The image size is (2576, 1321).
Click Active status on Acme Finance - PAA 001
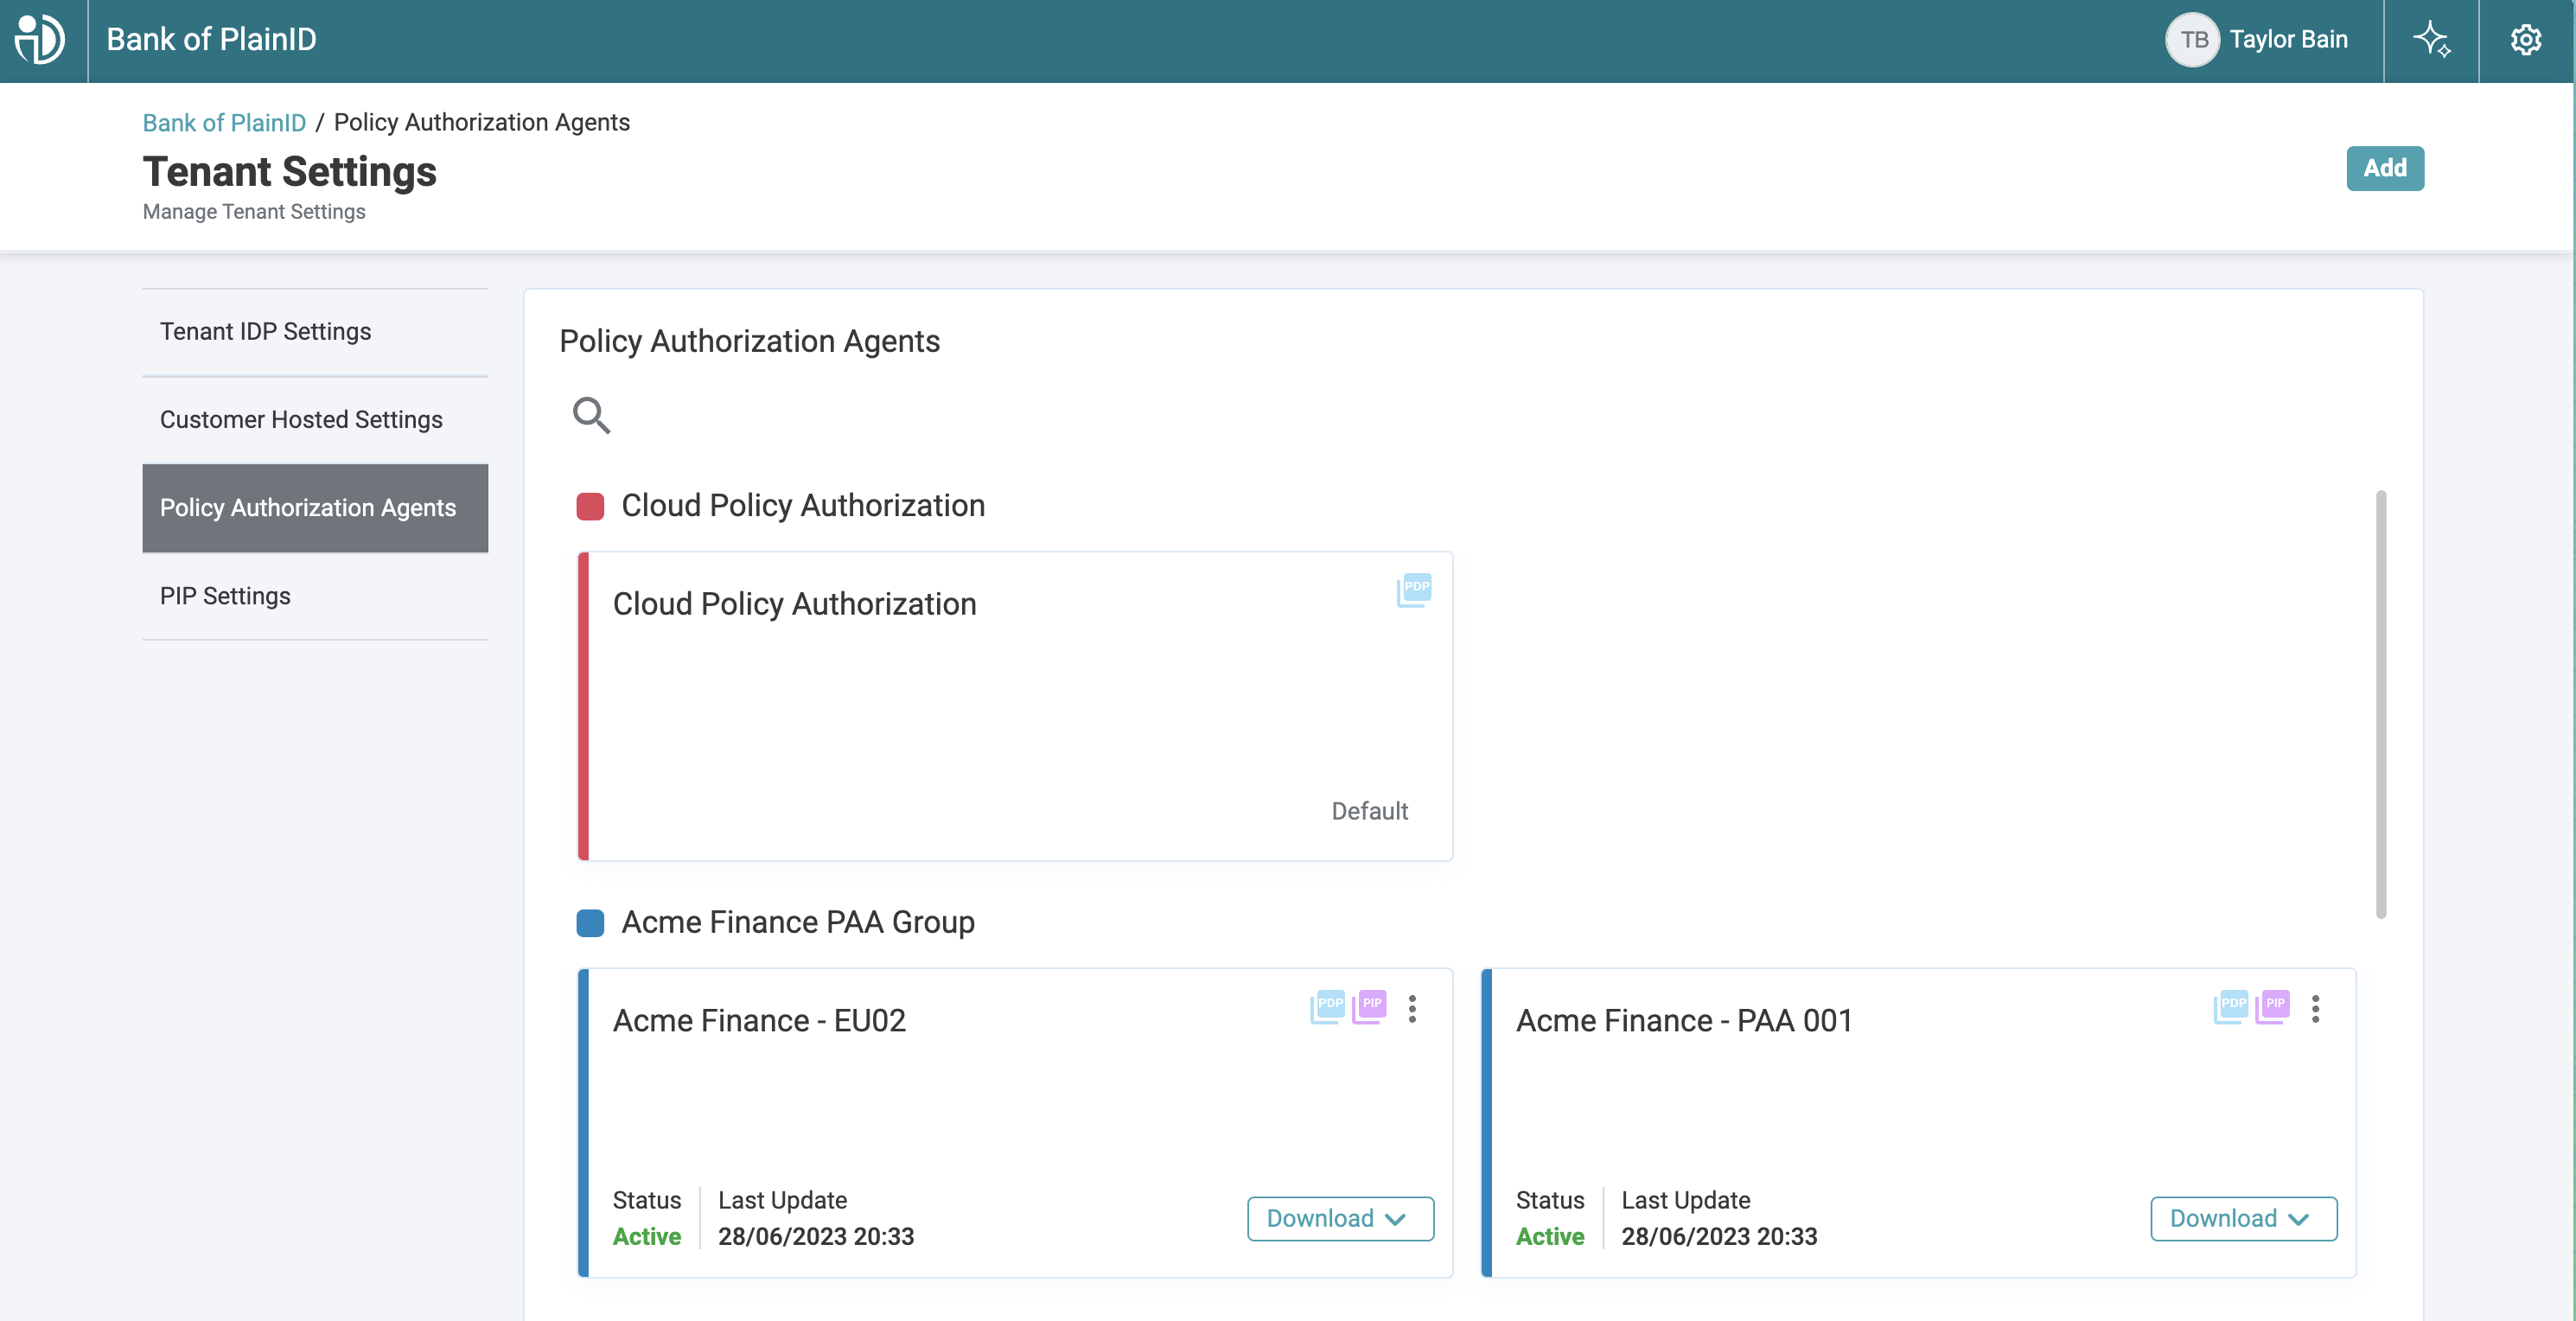(x=1549, y=1237)
